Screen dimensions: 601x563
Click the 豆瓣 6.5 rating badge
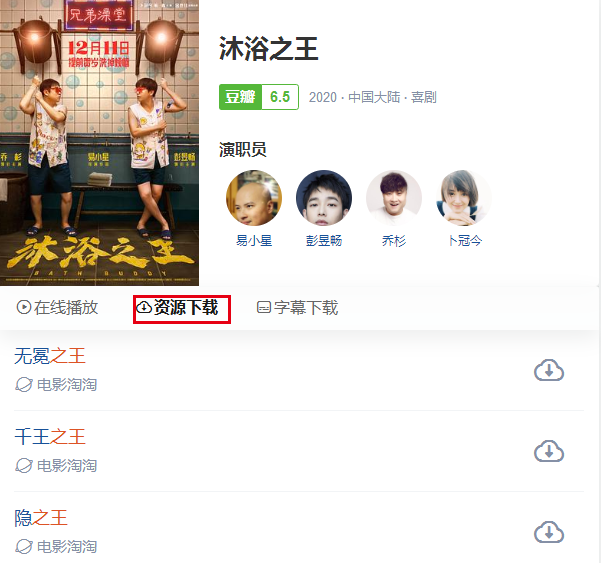click(x=259, y=97)
